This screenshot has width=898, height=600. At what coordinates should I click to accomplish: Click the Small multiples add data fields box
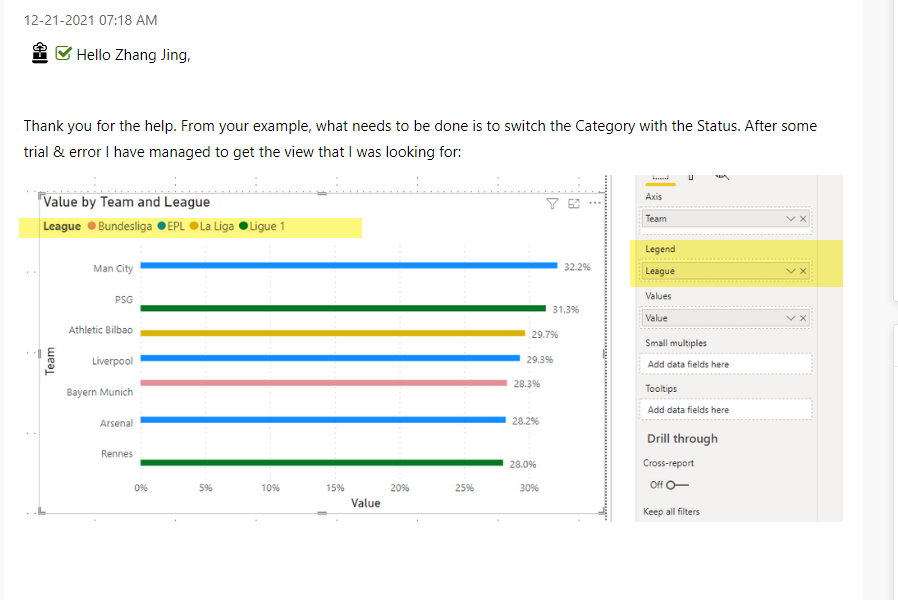click(x=726, y=364)
